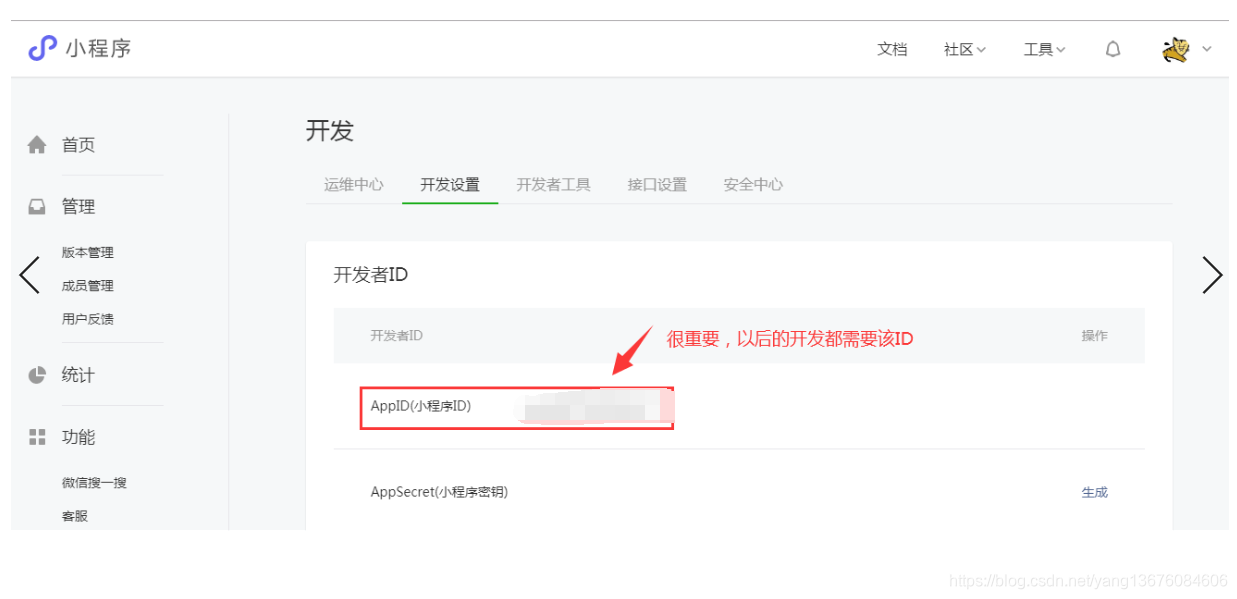Click the Mini Program logo icon
Screen dimensions: 1237x599
point(42,48)
